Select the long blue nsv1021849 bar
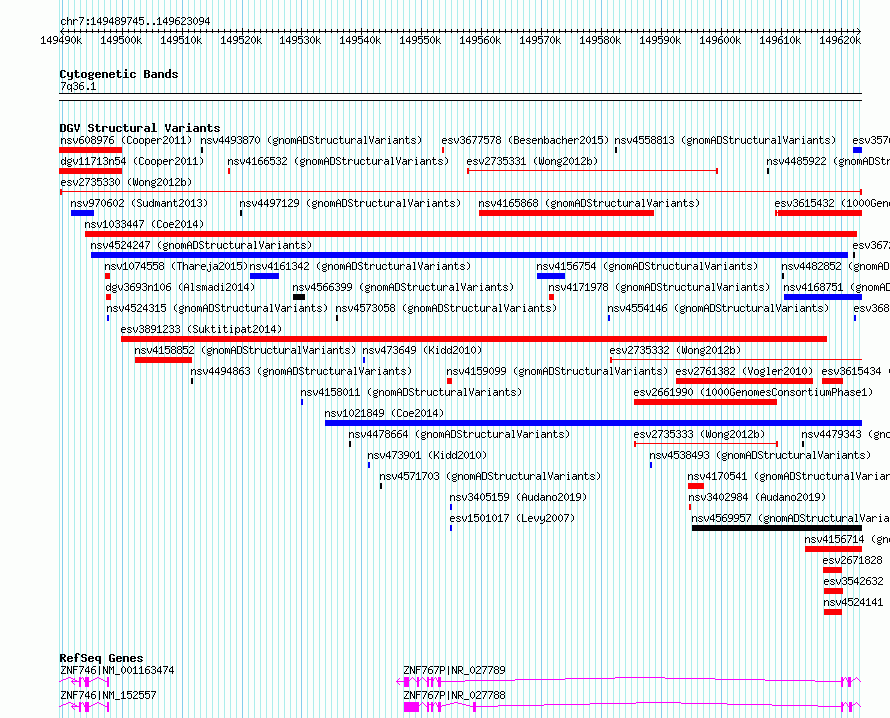Screen dimensions: 890x718 point(593,423)
